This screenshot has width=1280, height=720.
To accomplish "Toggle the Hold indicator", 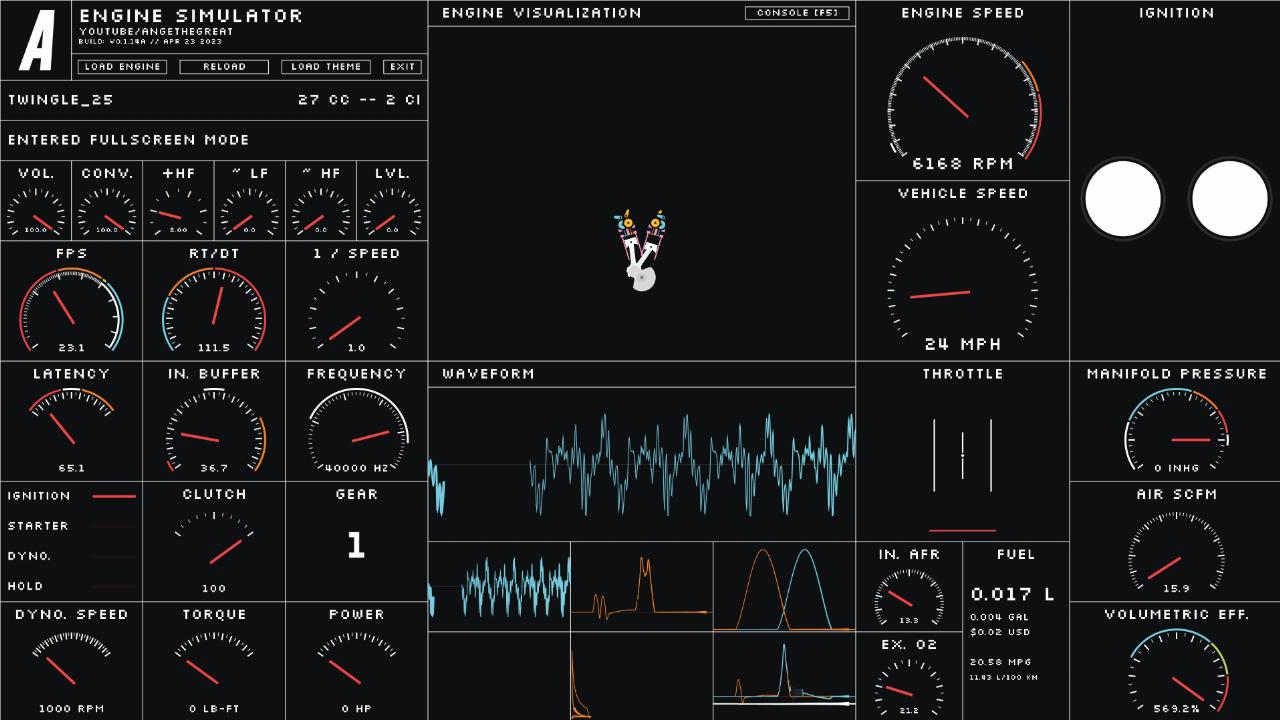I will pos(113,586).
